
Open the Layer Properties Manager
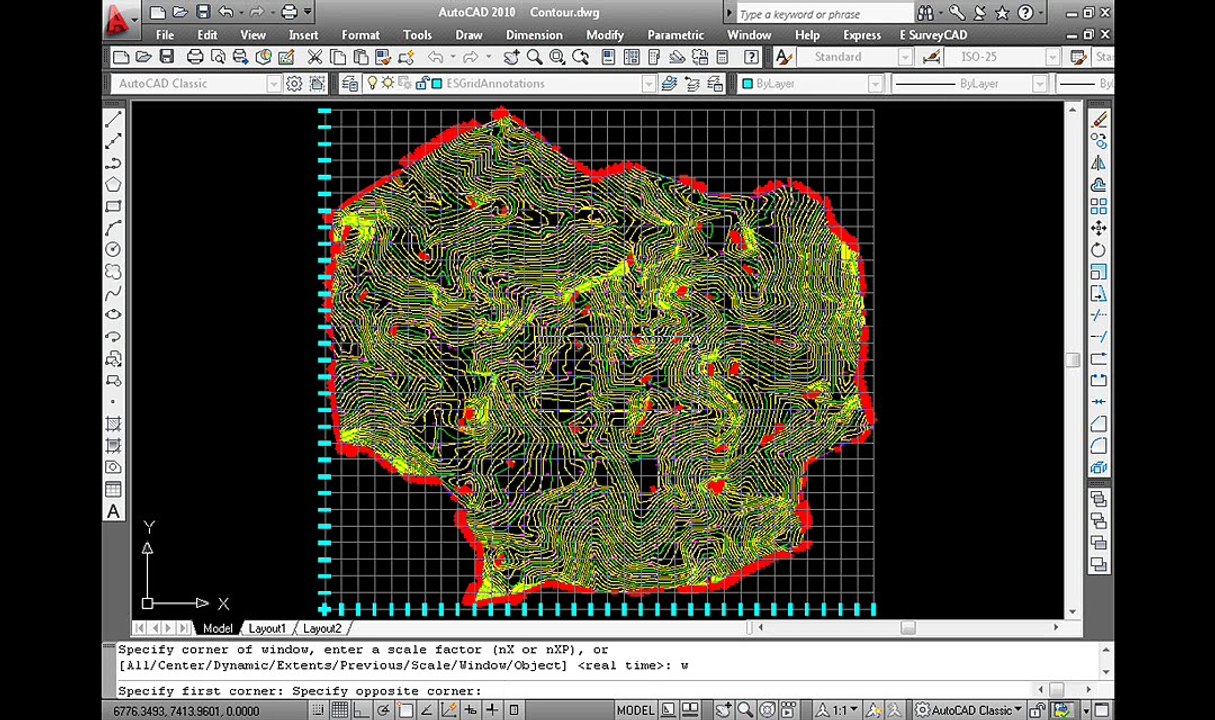point(348,83)
